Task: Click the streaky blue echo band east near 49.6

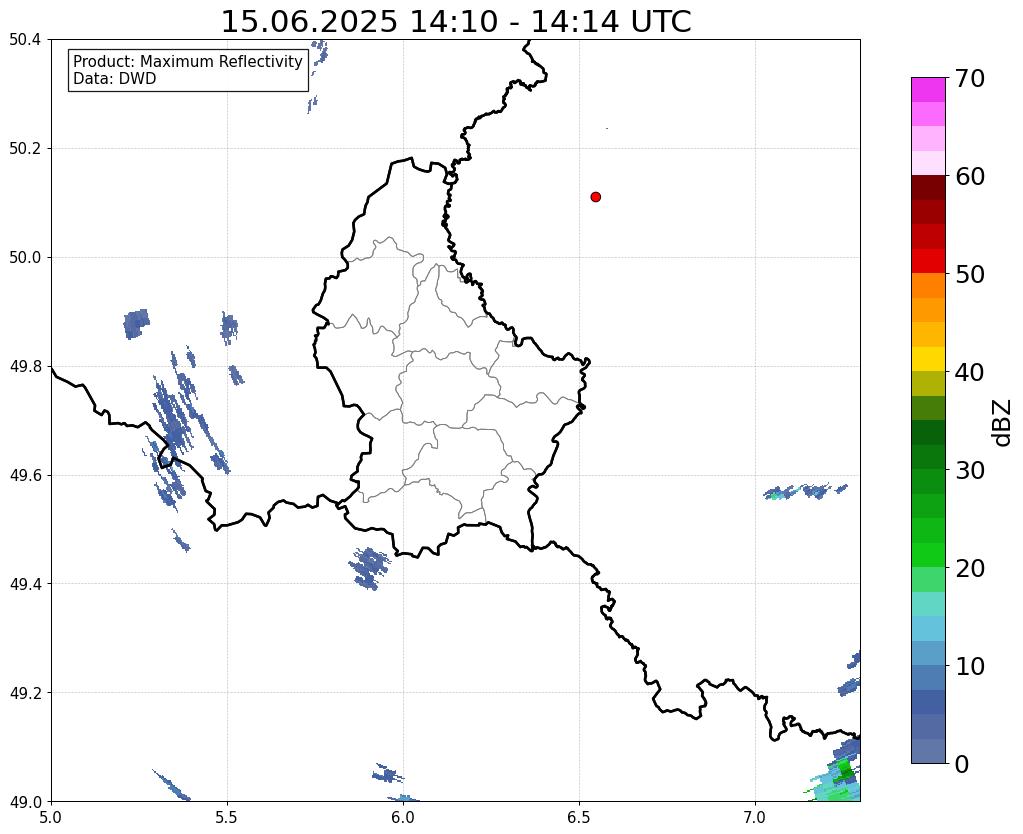Action: coord(804,491)
